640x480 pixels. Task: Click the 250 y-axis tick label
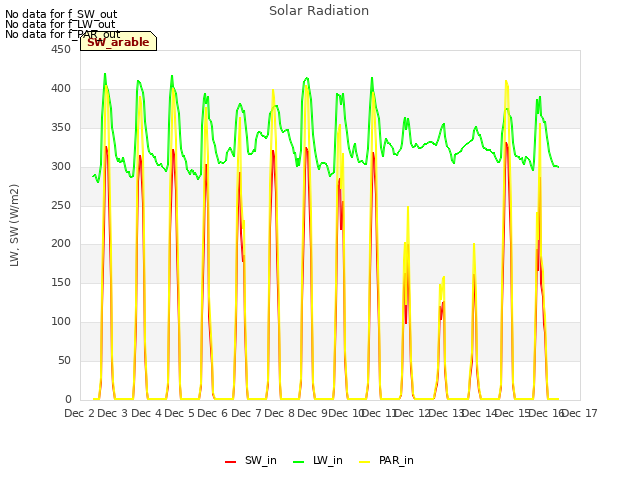click(x=61, y=205)
